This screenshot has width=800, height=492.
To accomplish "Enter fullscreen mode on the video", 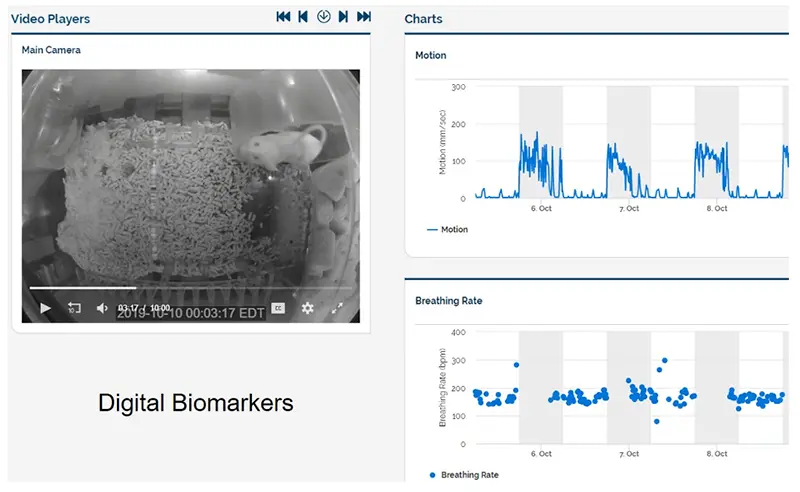I will 338,308.
